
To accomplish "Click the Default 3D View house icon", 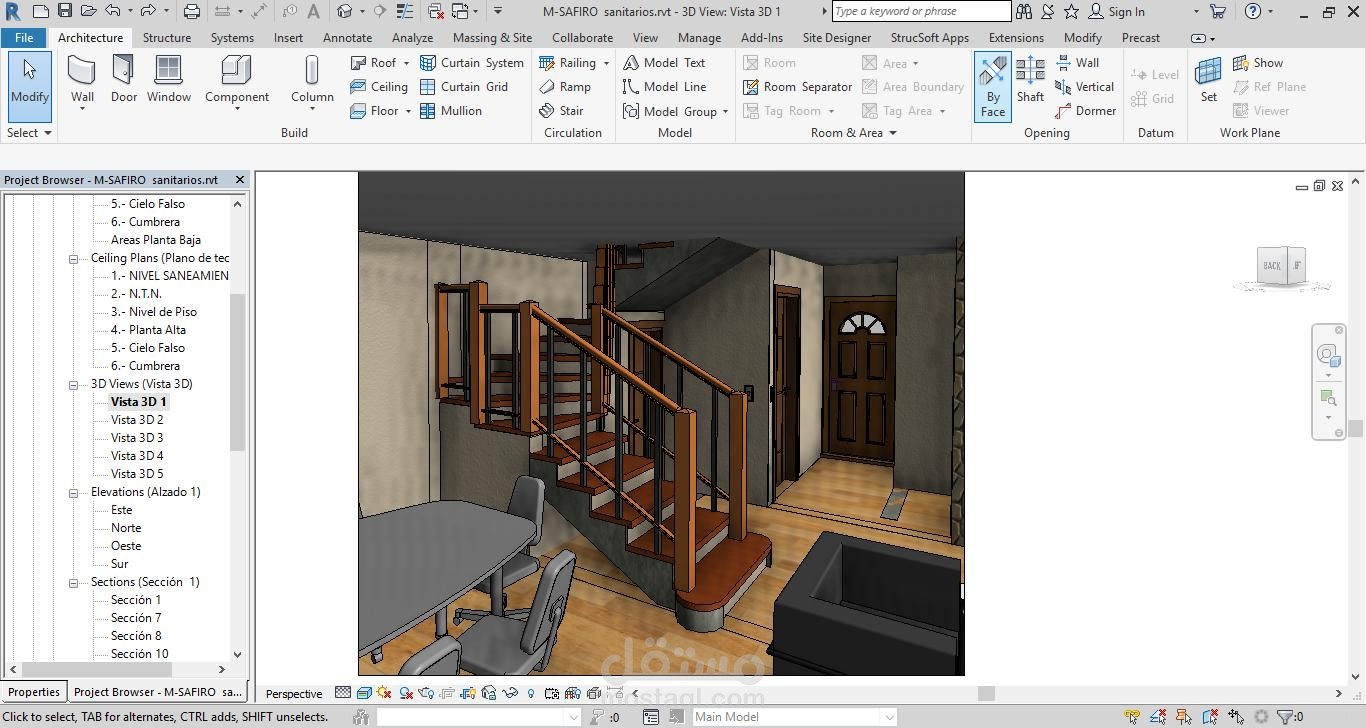I will pyautogui.click(x=344, y=12).
